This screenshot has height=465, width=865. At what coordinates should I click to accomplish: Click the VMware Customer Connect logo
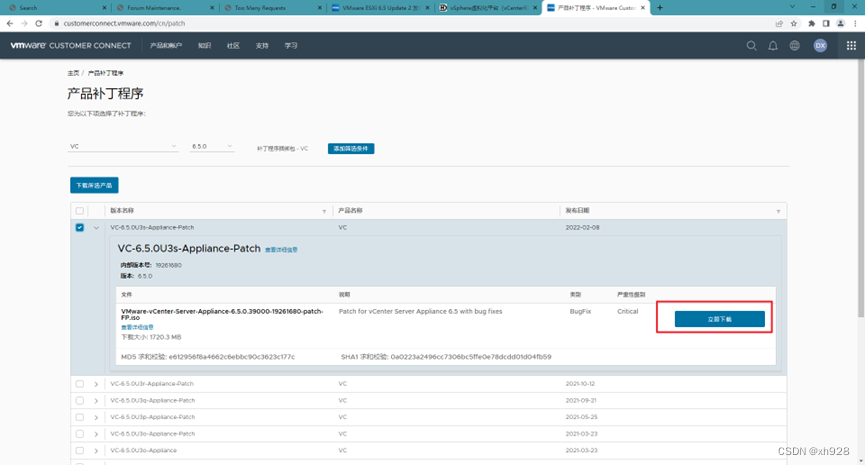71,45
